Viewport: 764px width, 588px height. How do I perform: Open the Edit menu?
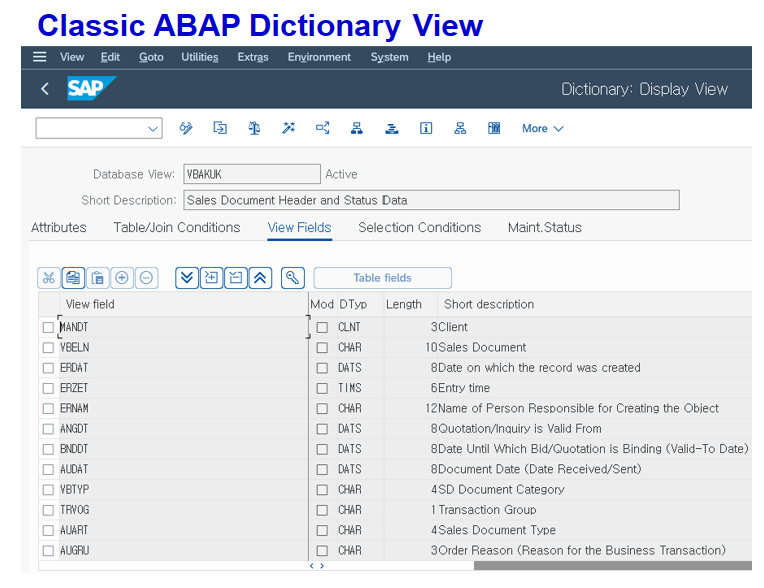[x=110, y=57]
